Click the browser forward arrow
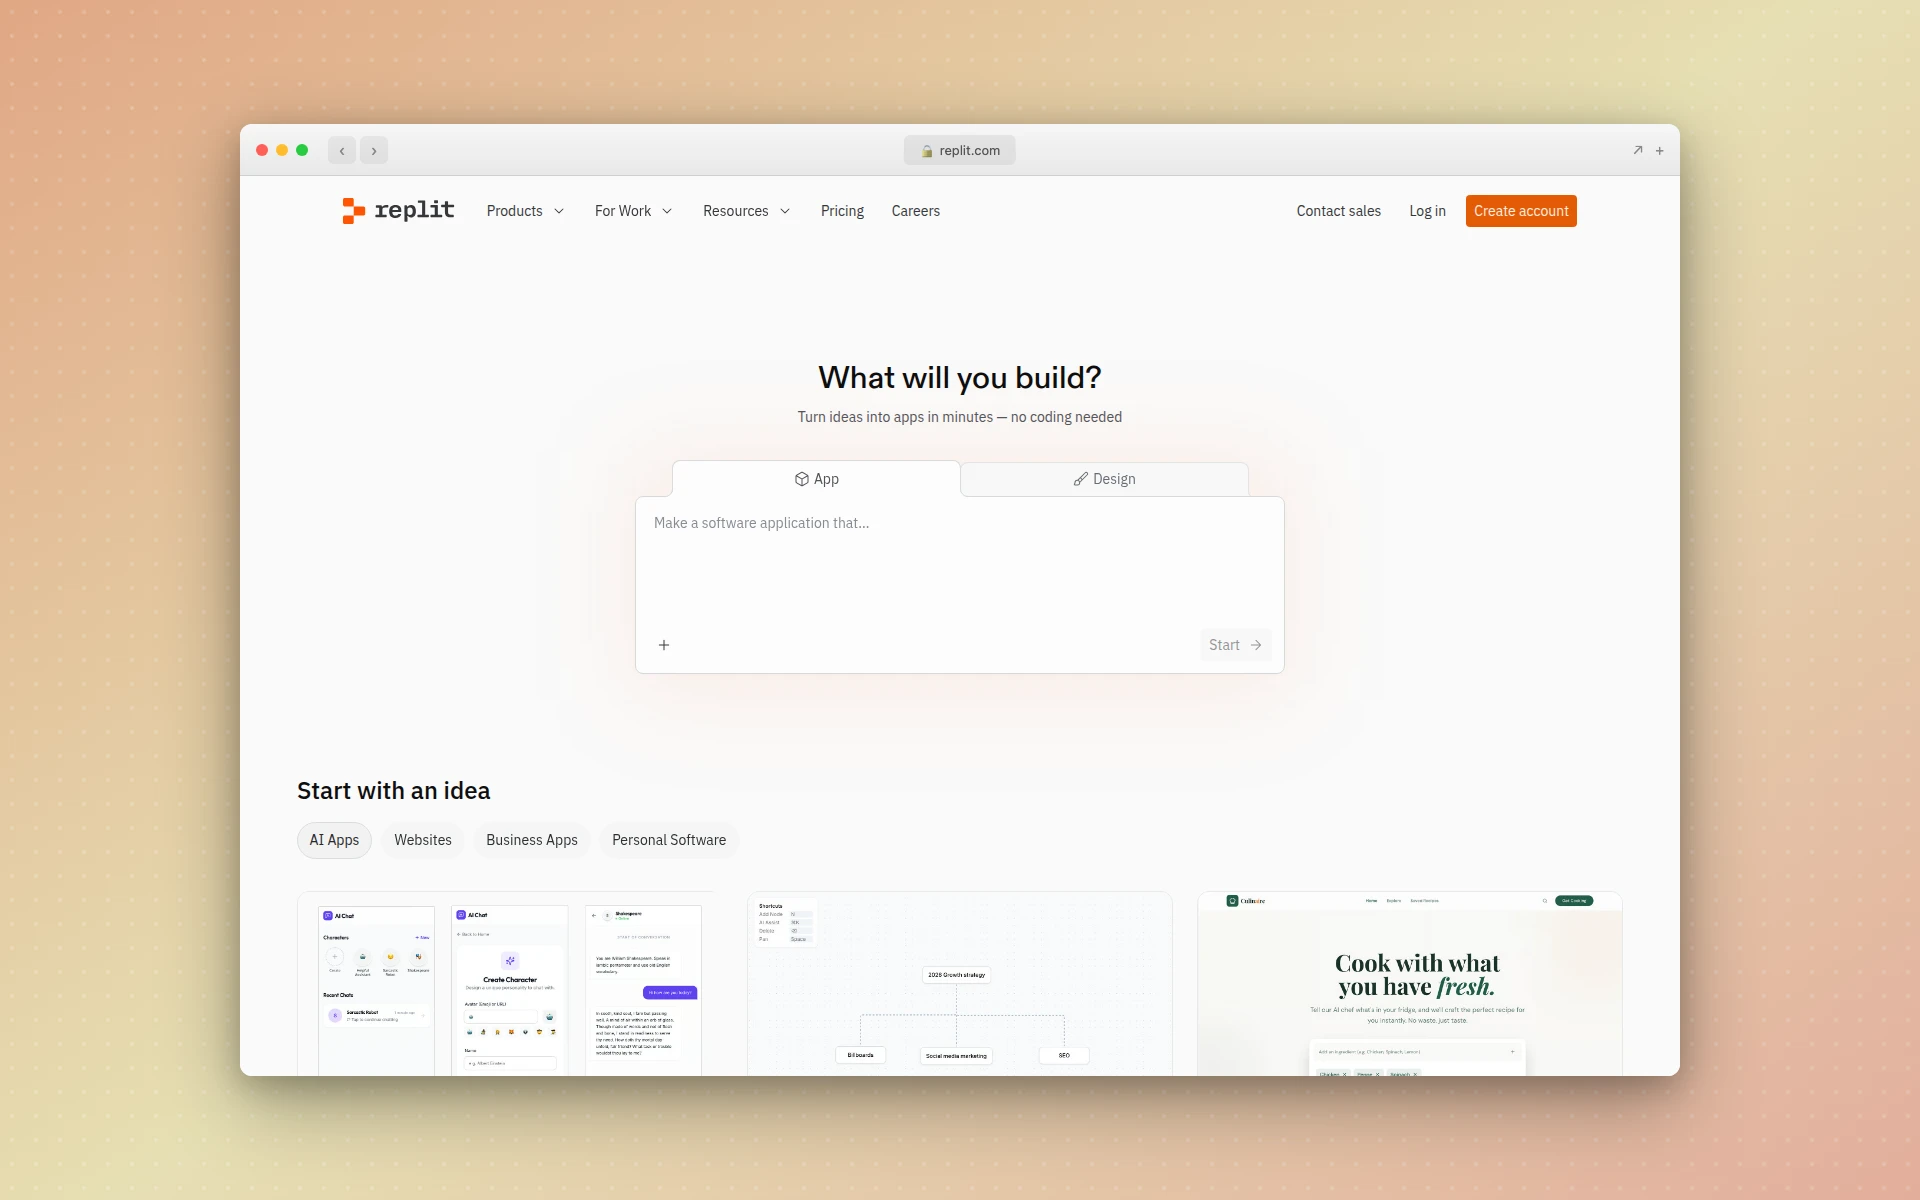The image size is (1920, 1200). click(x=374, y=150)
